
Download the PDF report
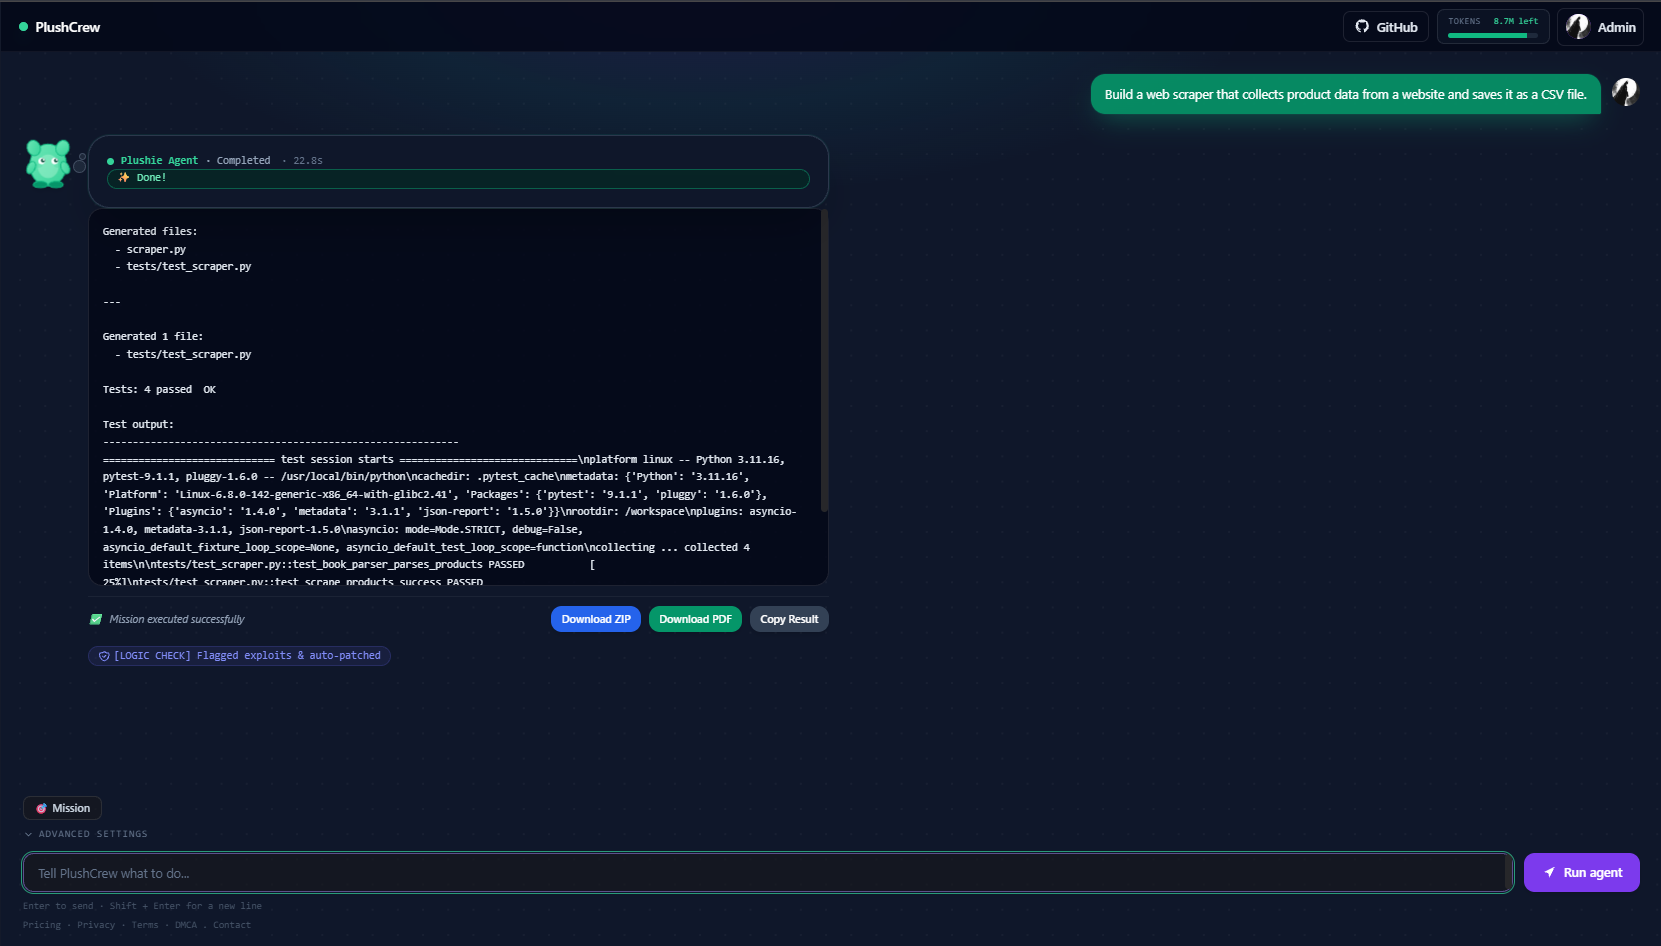click(695, 619)
